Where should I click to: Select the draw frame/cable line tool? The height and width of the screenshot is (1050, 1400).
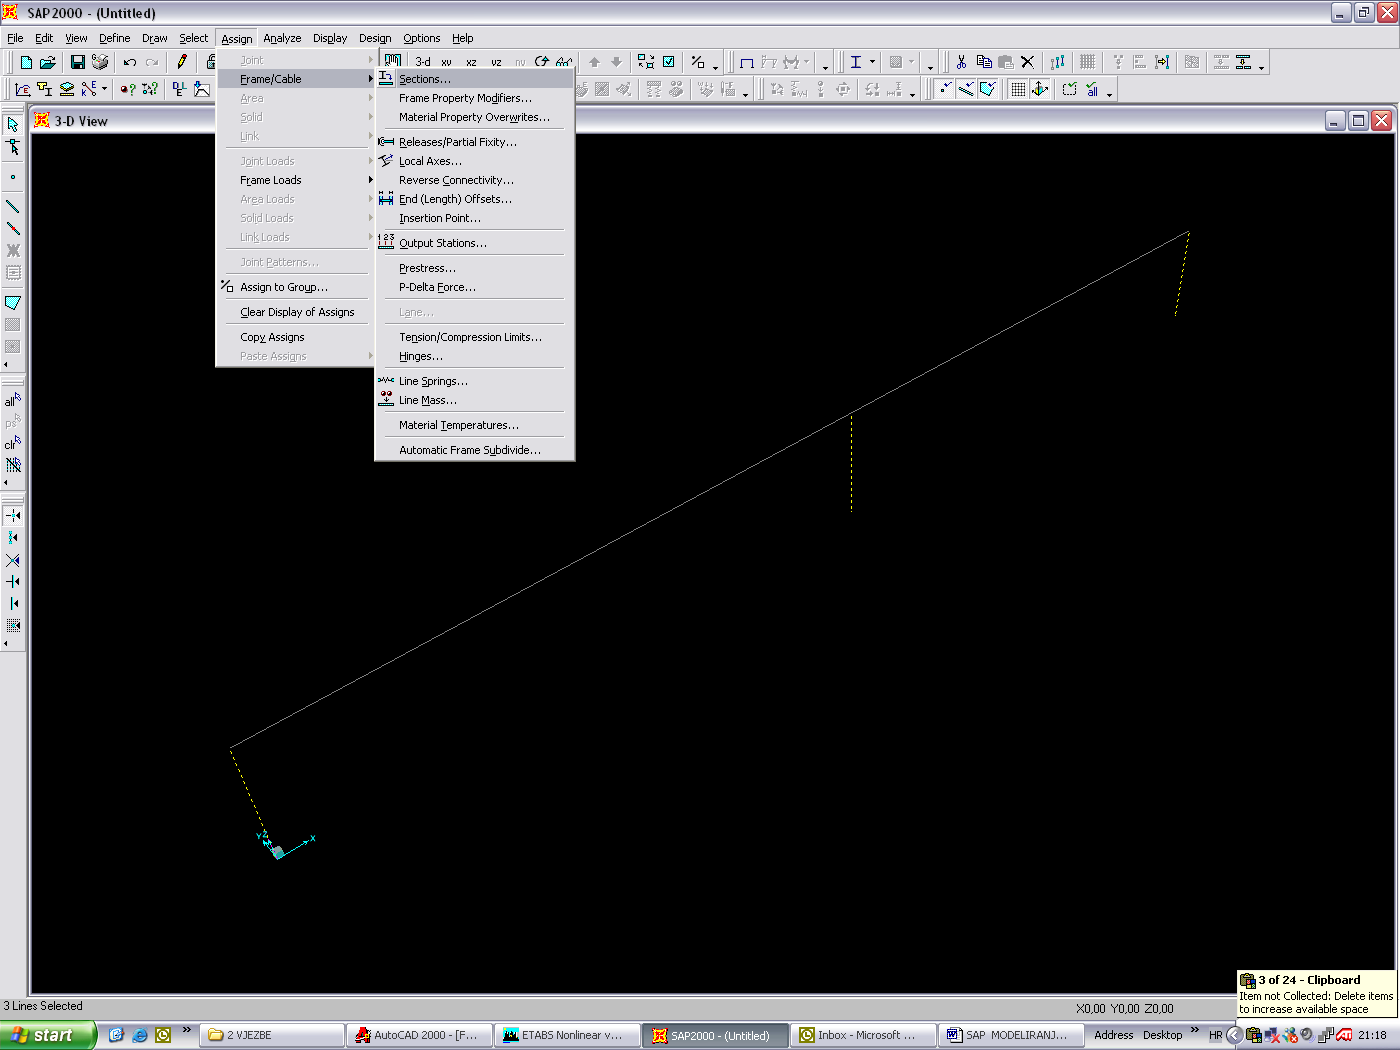13,206
